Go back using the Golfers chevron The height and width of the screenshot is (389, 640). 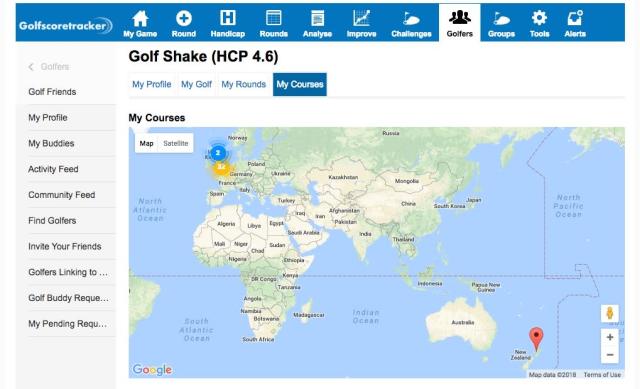31,67
